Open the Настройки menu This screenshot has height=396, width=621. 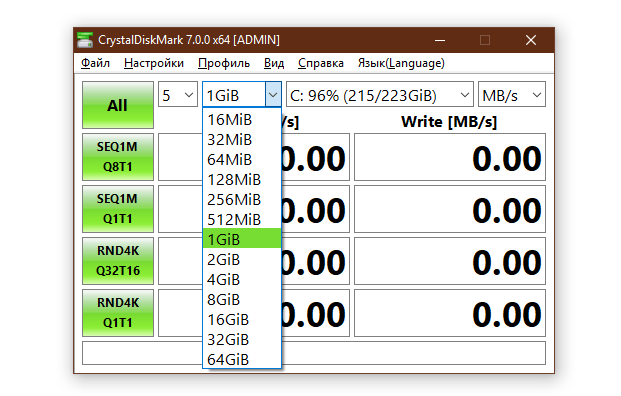point(154,63)
